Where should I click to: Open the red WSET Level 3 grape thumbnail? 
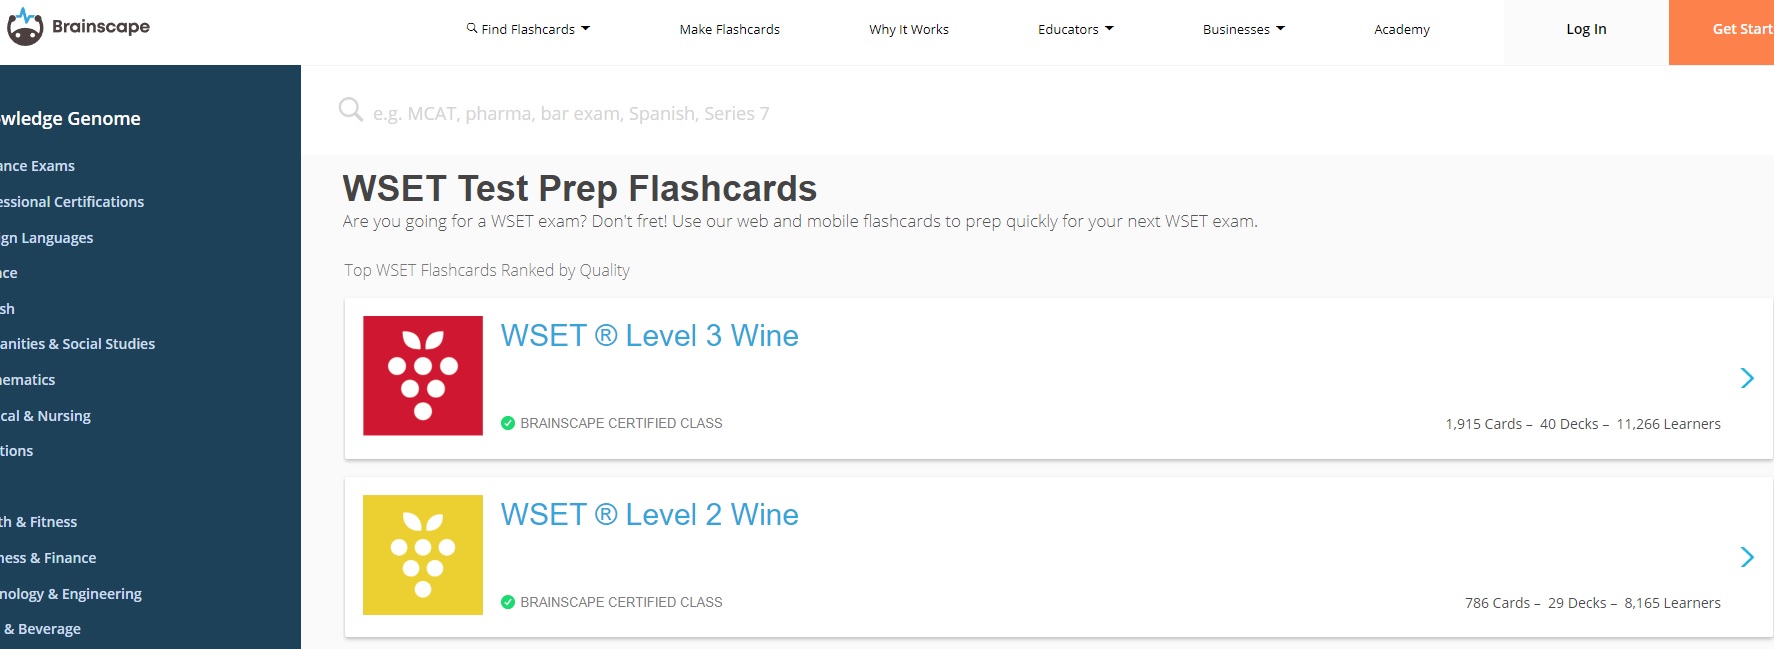(x=423, y=375)
